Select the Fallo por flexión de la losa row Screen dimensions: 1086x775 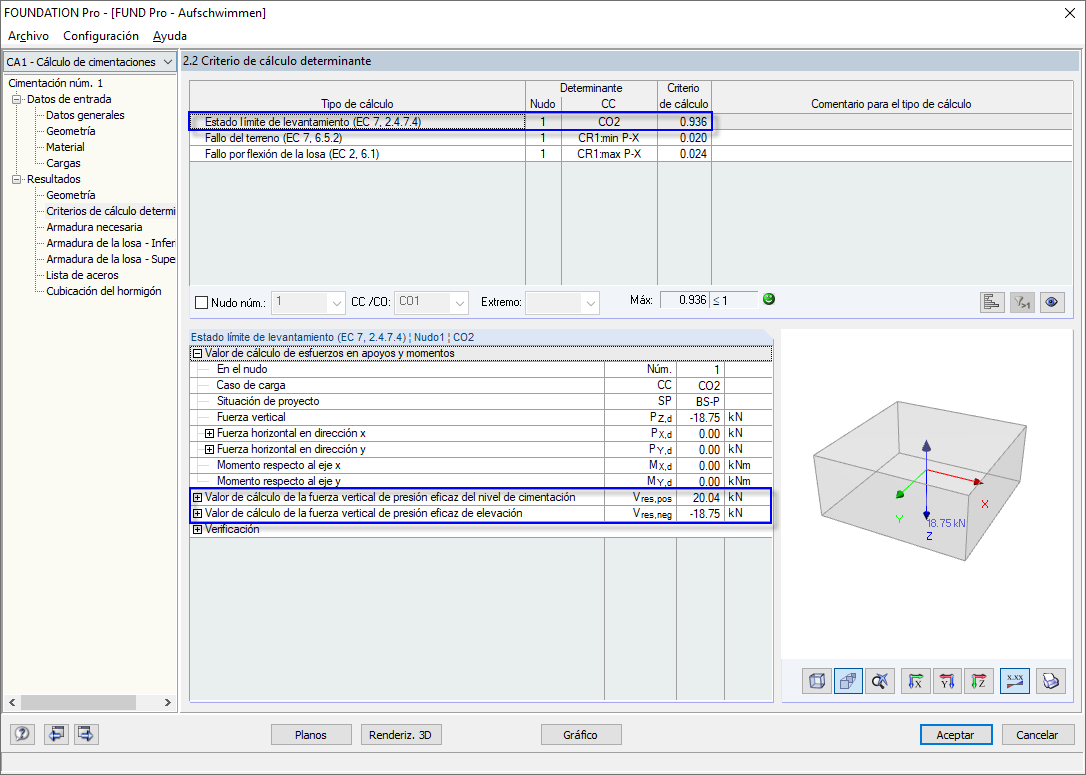[630, 154]
